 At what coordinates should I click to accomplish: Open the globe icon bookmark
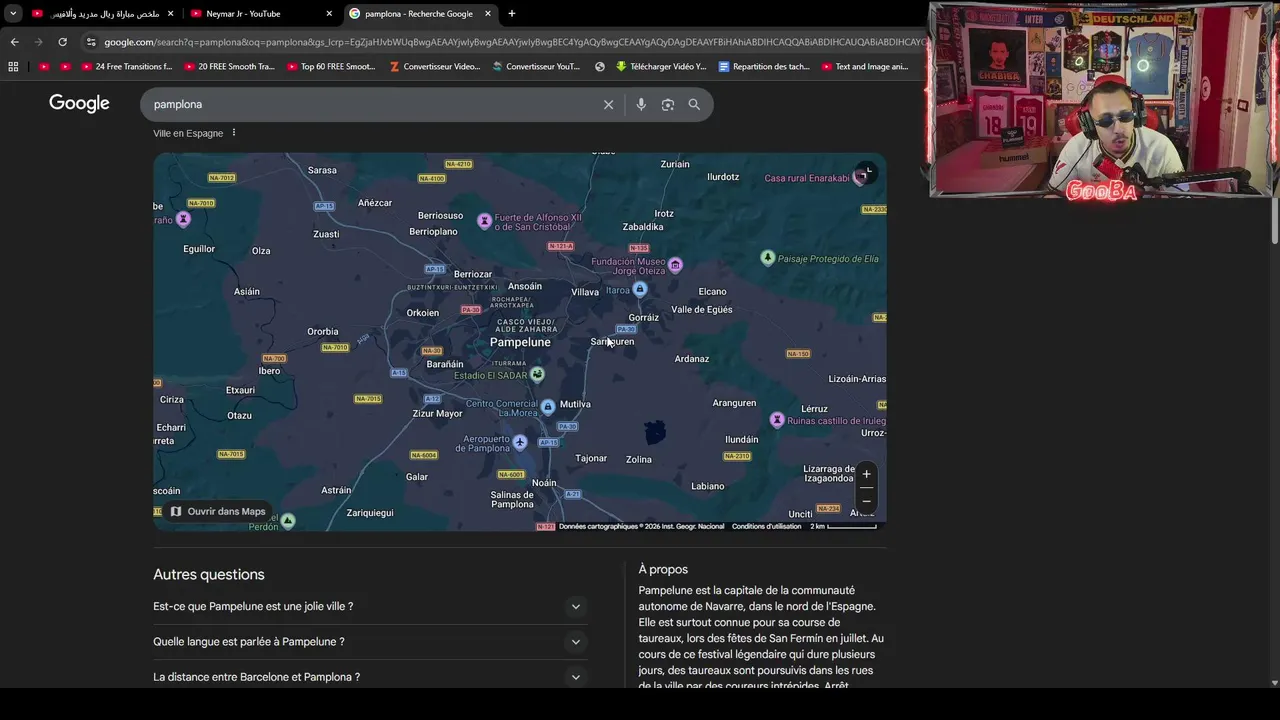pos(600,67)
